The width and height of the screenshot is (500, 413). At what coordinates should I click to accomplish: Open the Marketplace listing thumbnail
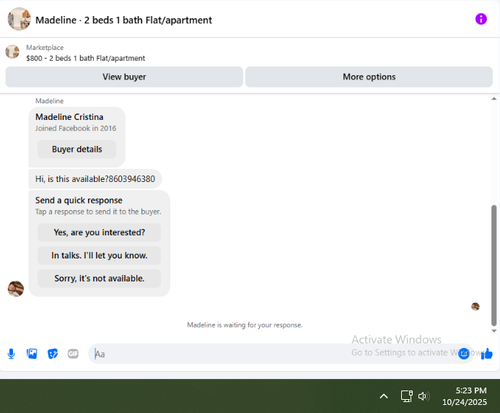(12, 52)
